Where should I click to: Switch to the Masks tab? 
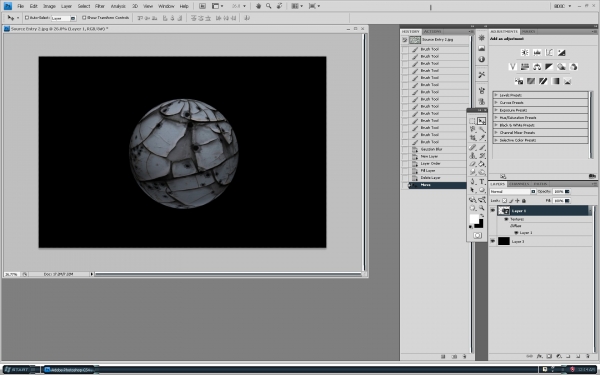528,31
